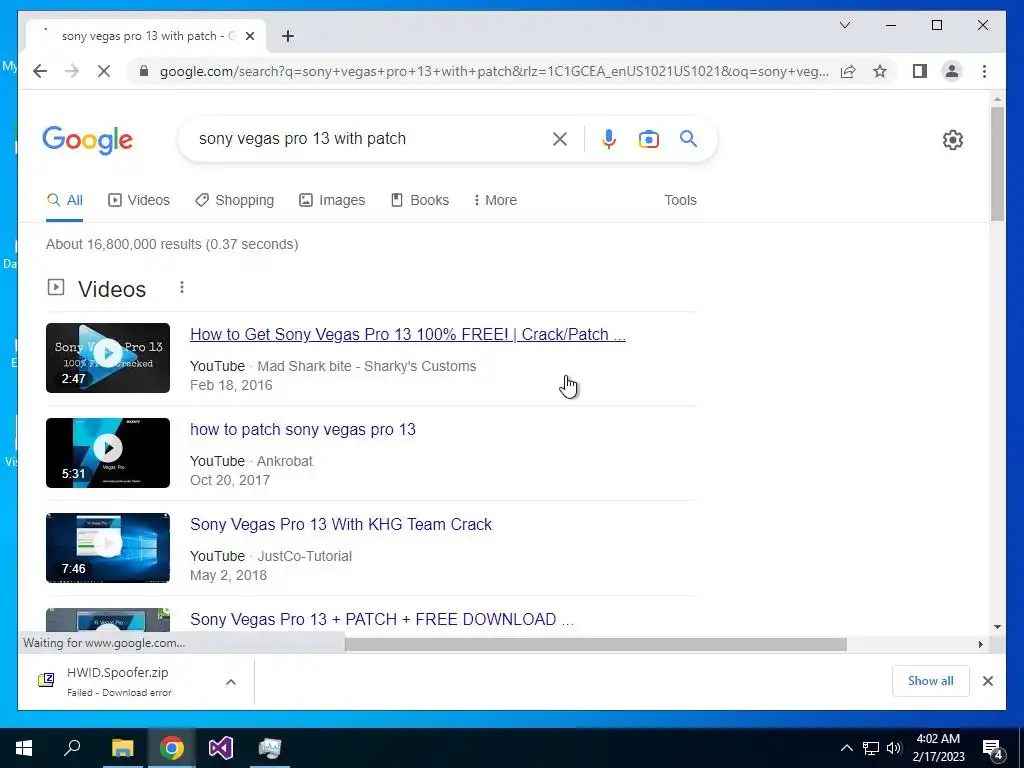
Task: Open File Explorer from the taskbar
Action: tap(122, 748)
